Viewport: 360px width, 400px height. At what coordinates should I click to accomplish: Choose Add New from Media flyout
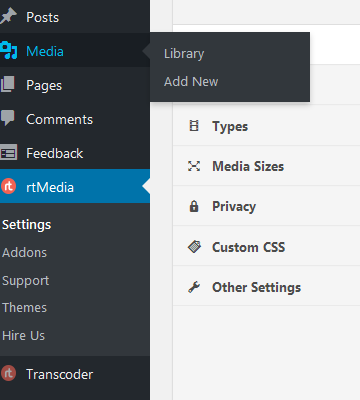click(191, 81)
